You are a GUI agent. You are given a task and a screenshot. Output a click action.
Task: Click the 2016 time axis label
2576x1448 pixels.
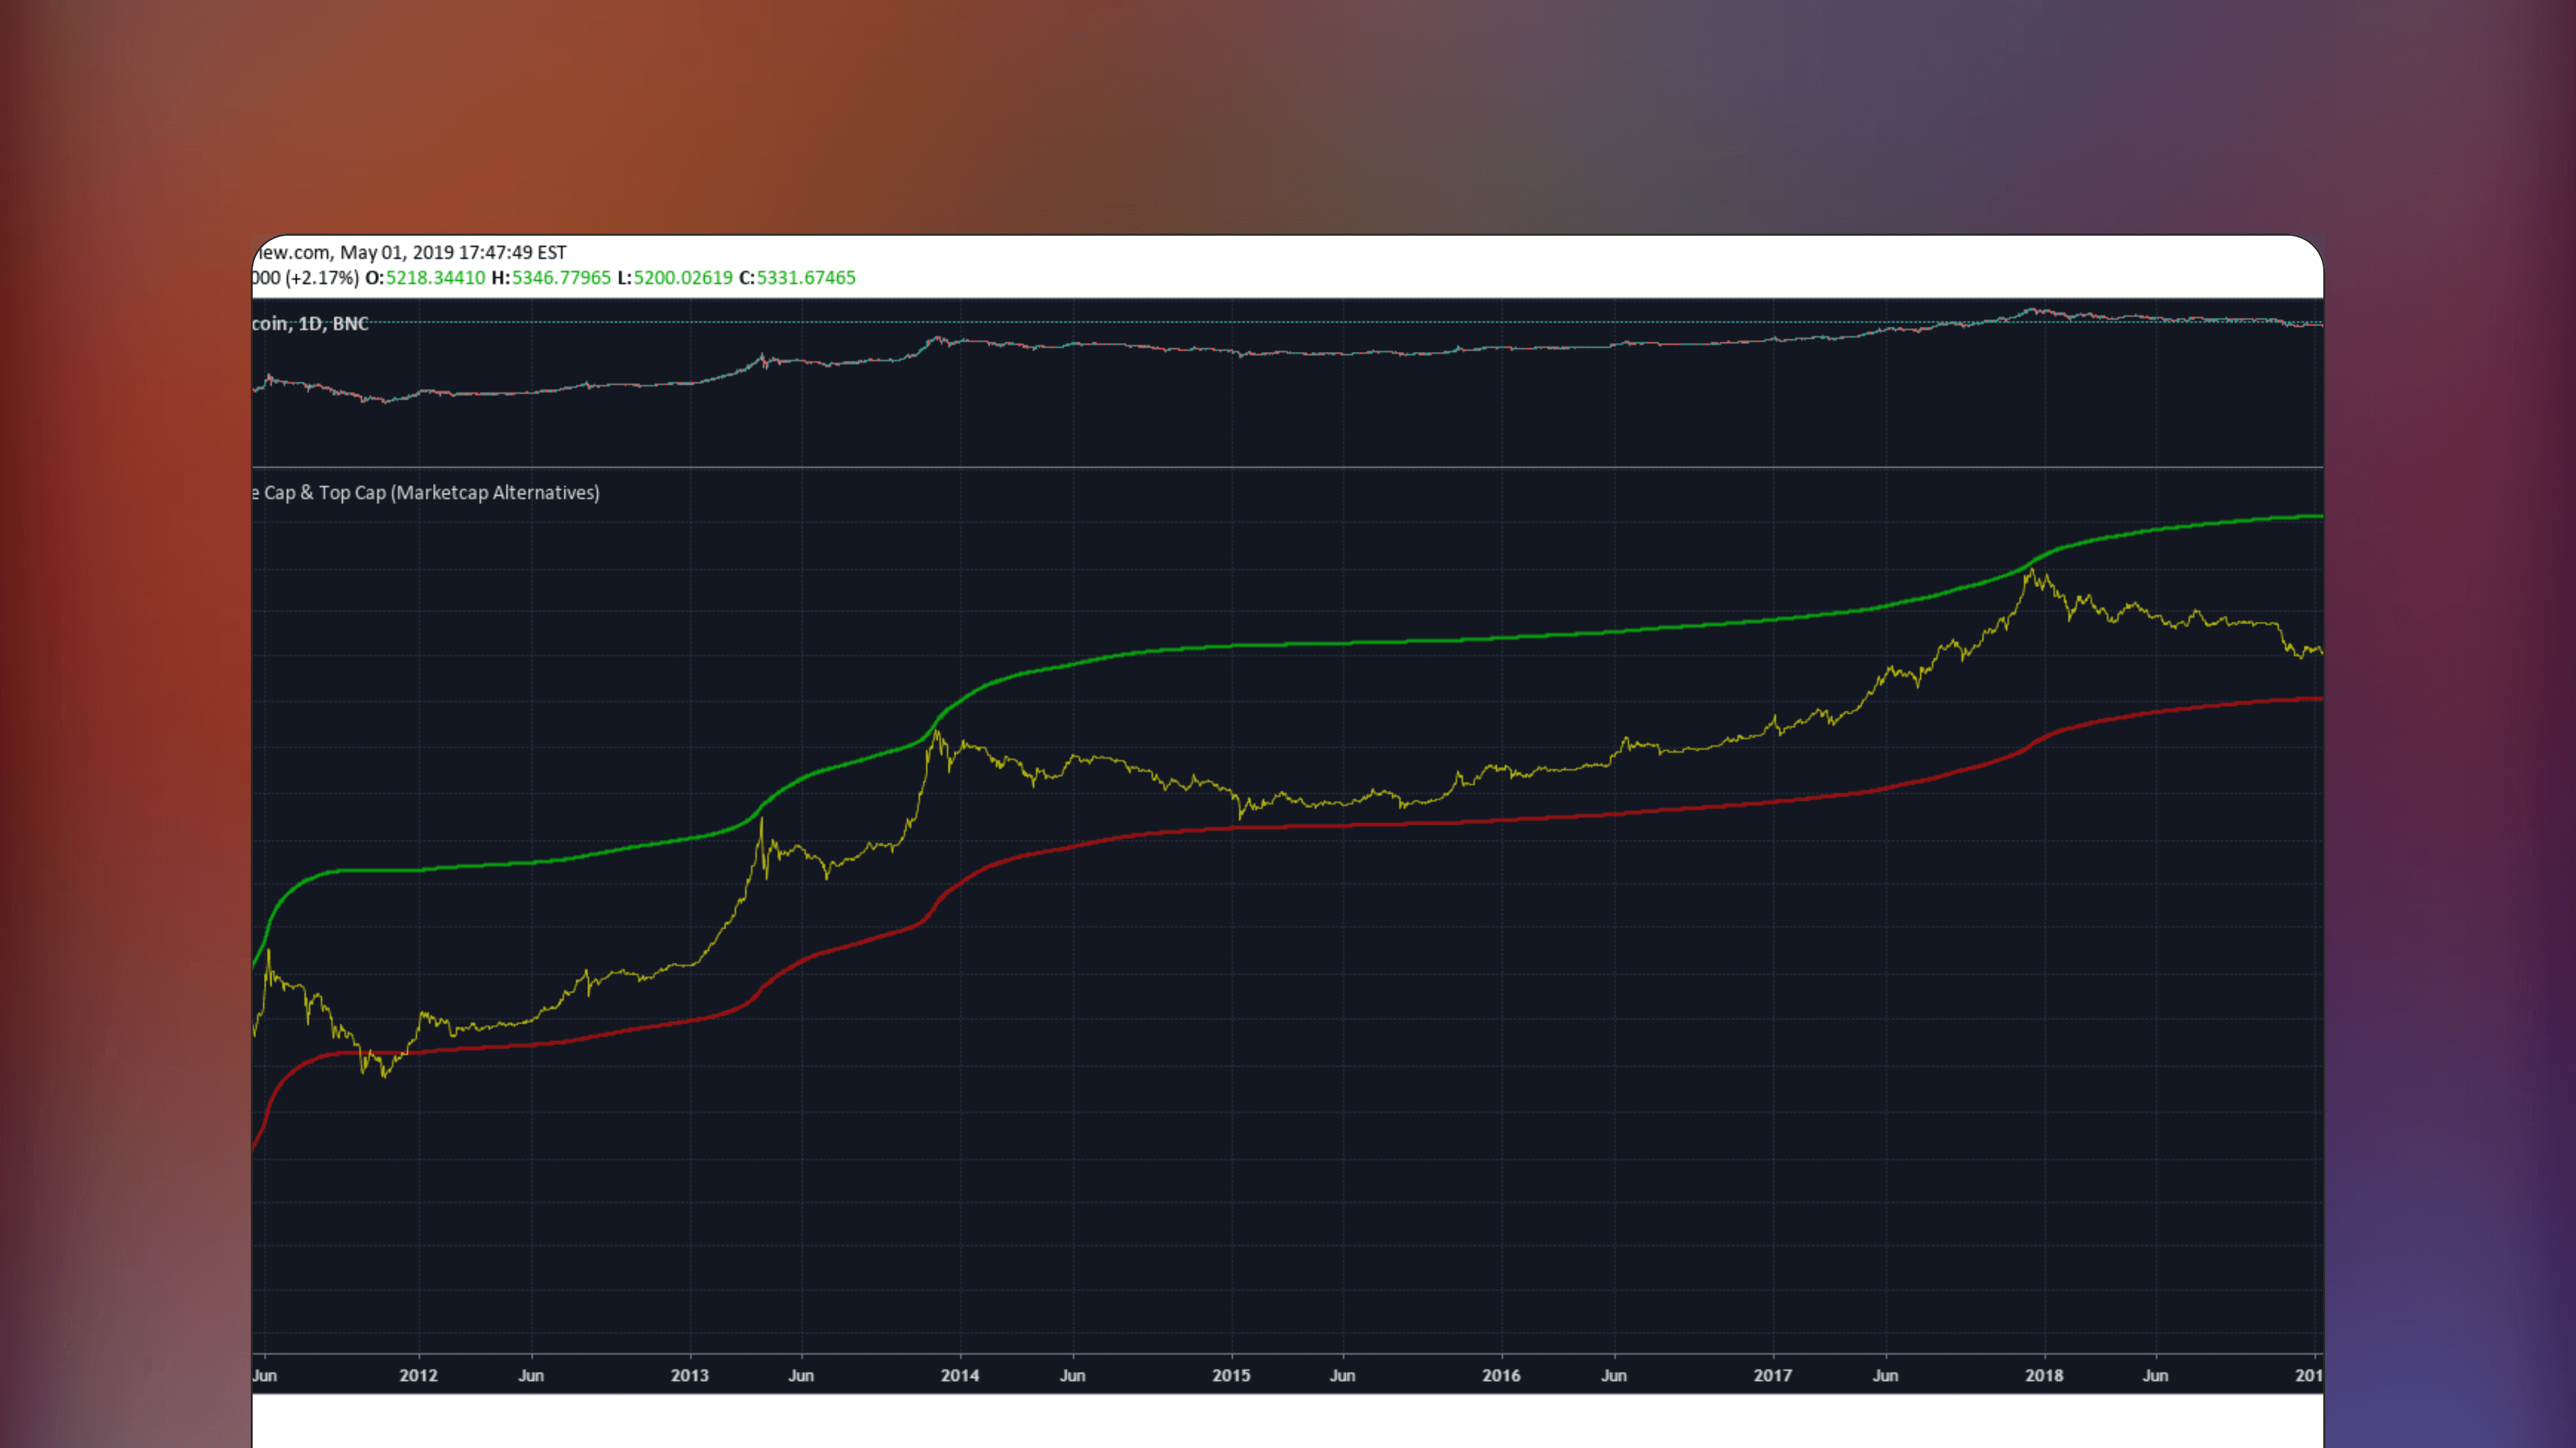coord(1502,1375)
